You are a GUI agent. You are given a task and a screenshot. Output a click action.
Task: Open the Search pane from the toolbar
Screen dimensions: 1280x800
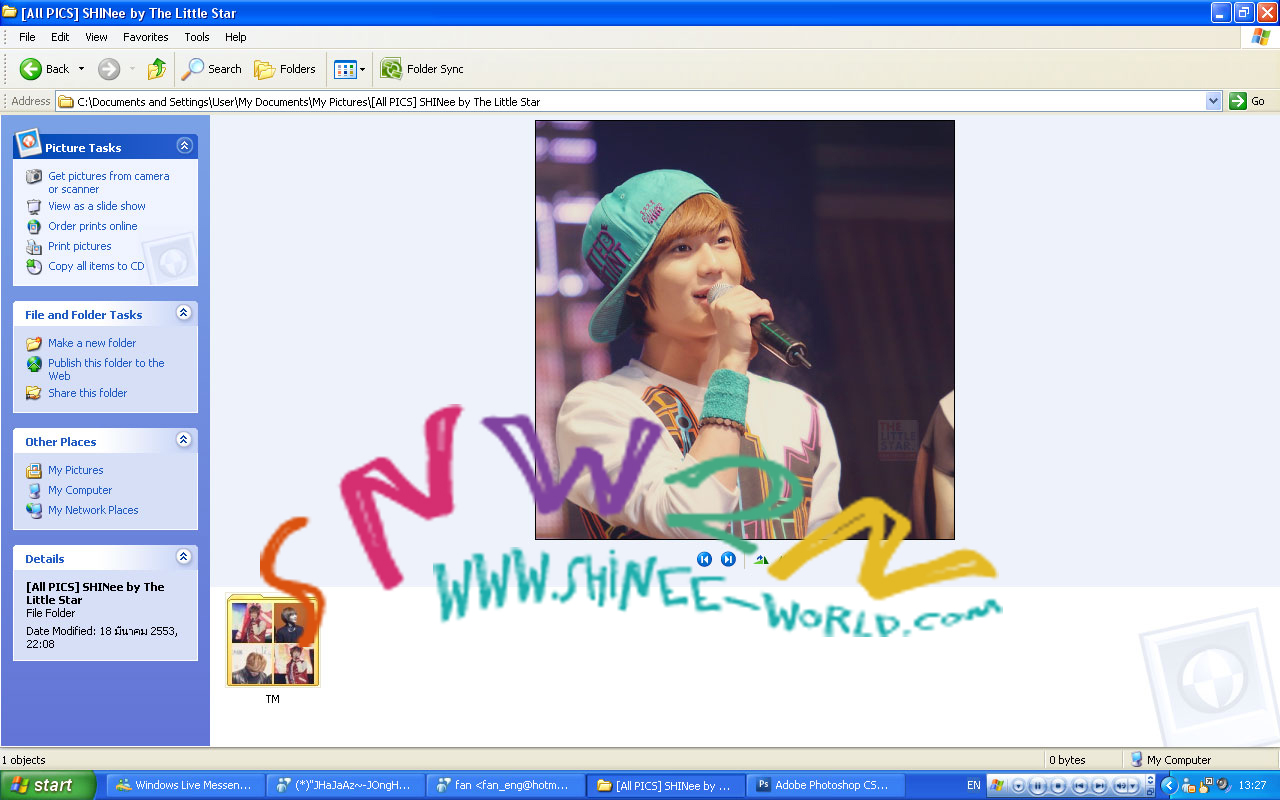212,69
